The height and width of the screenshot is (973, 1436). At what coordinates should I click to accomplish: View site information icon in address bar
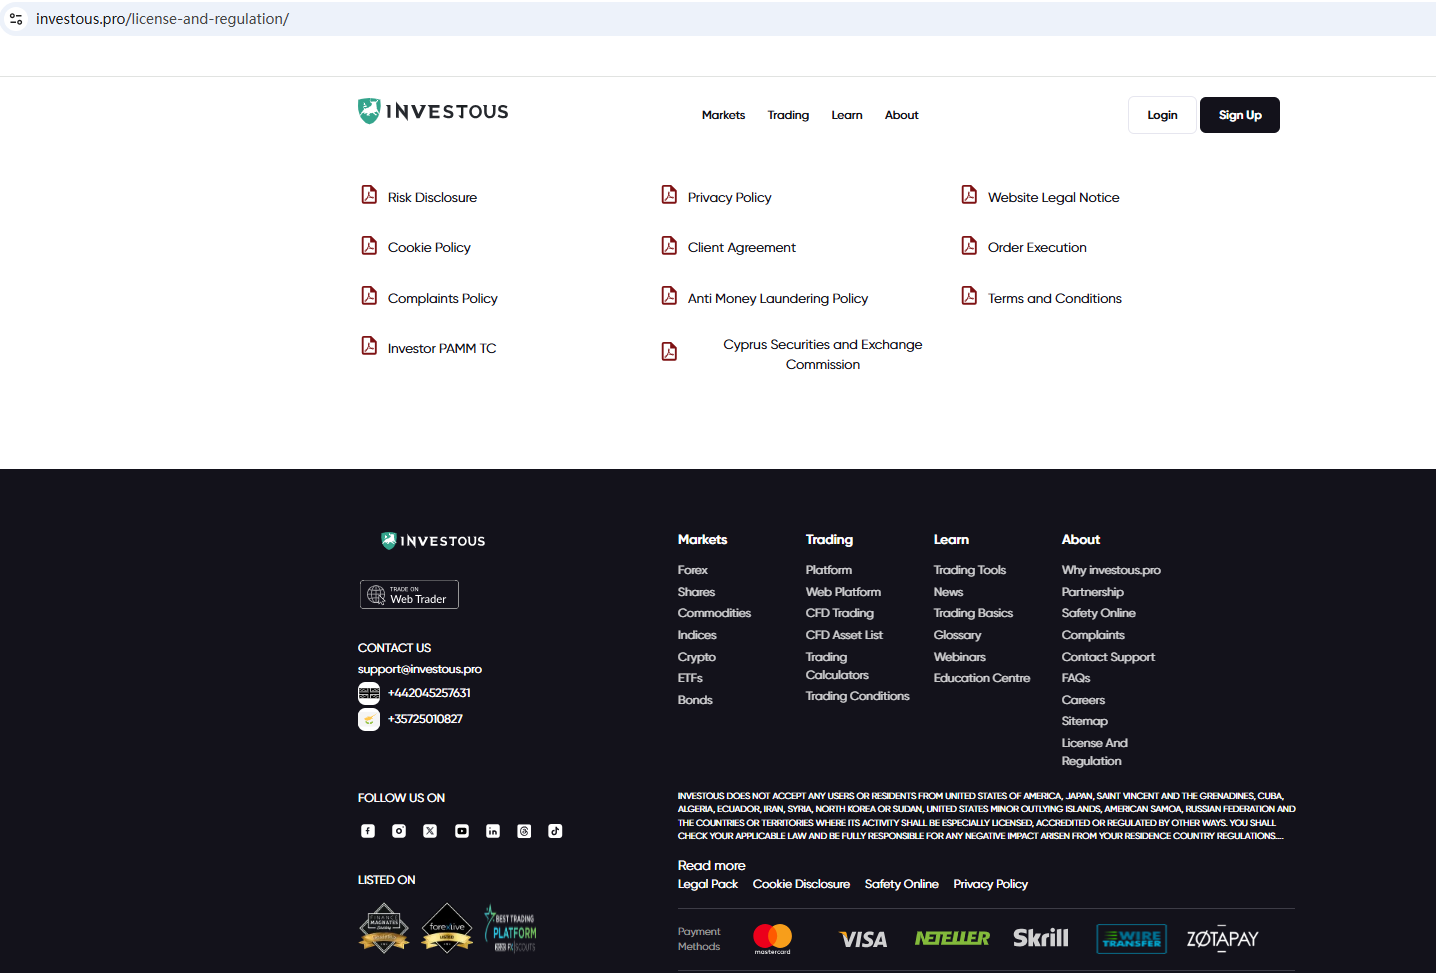(16, 19)
